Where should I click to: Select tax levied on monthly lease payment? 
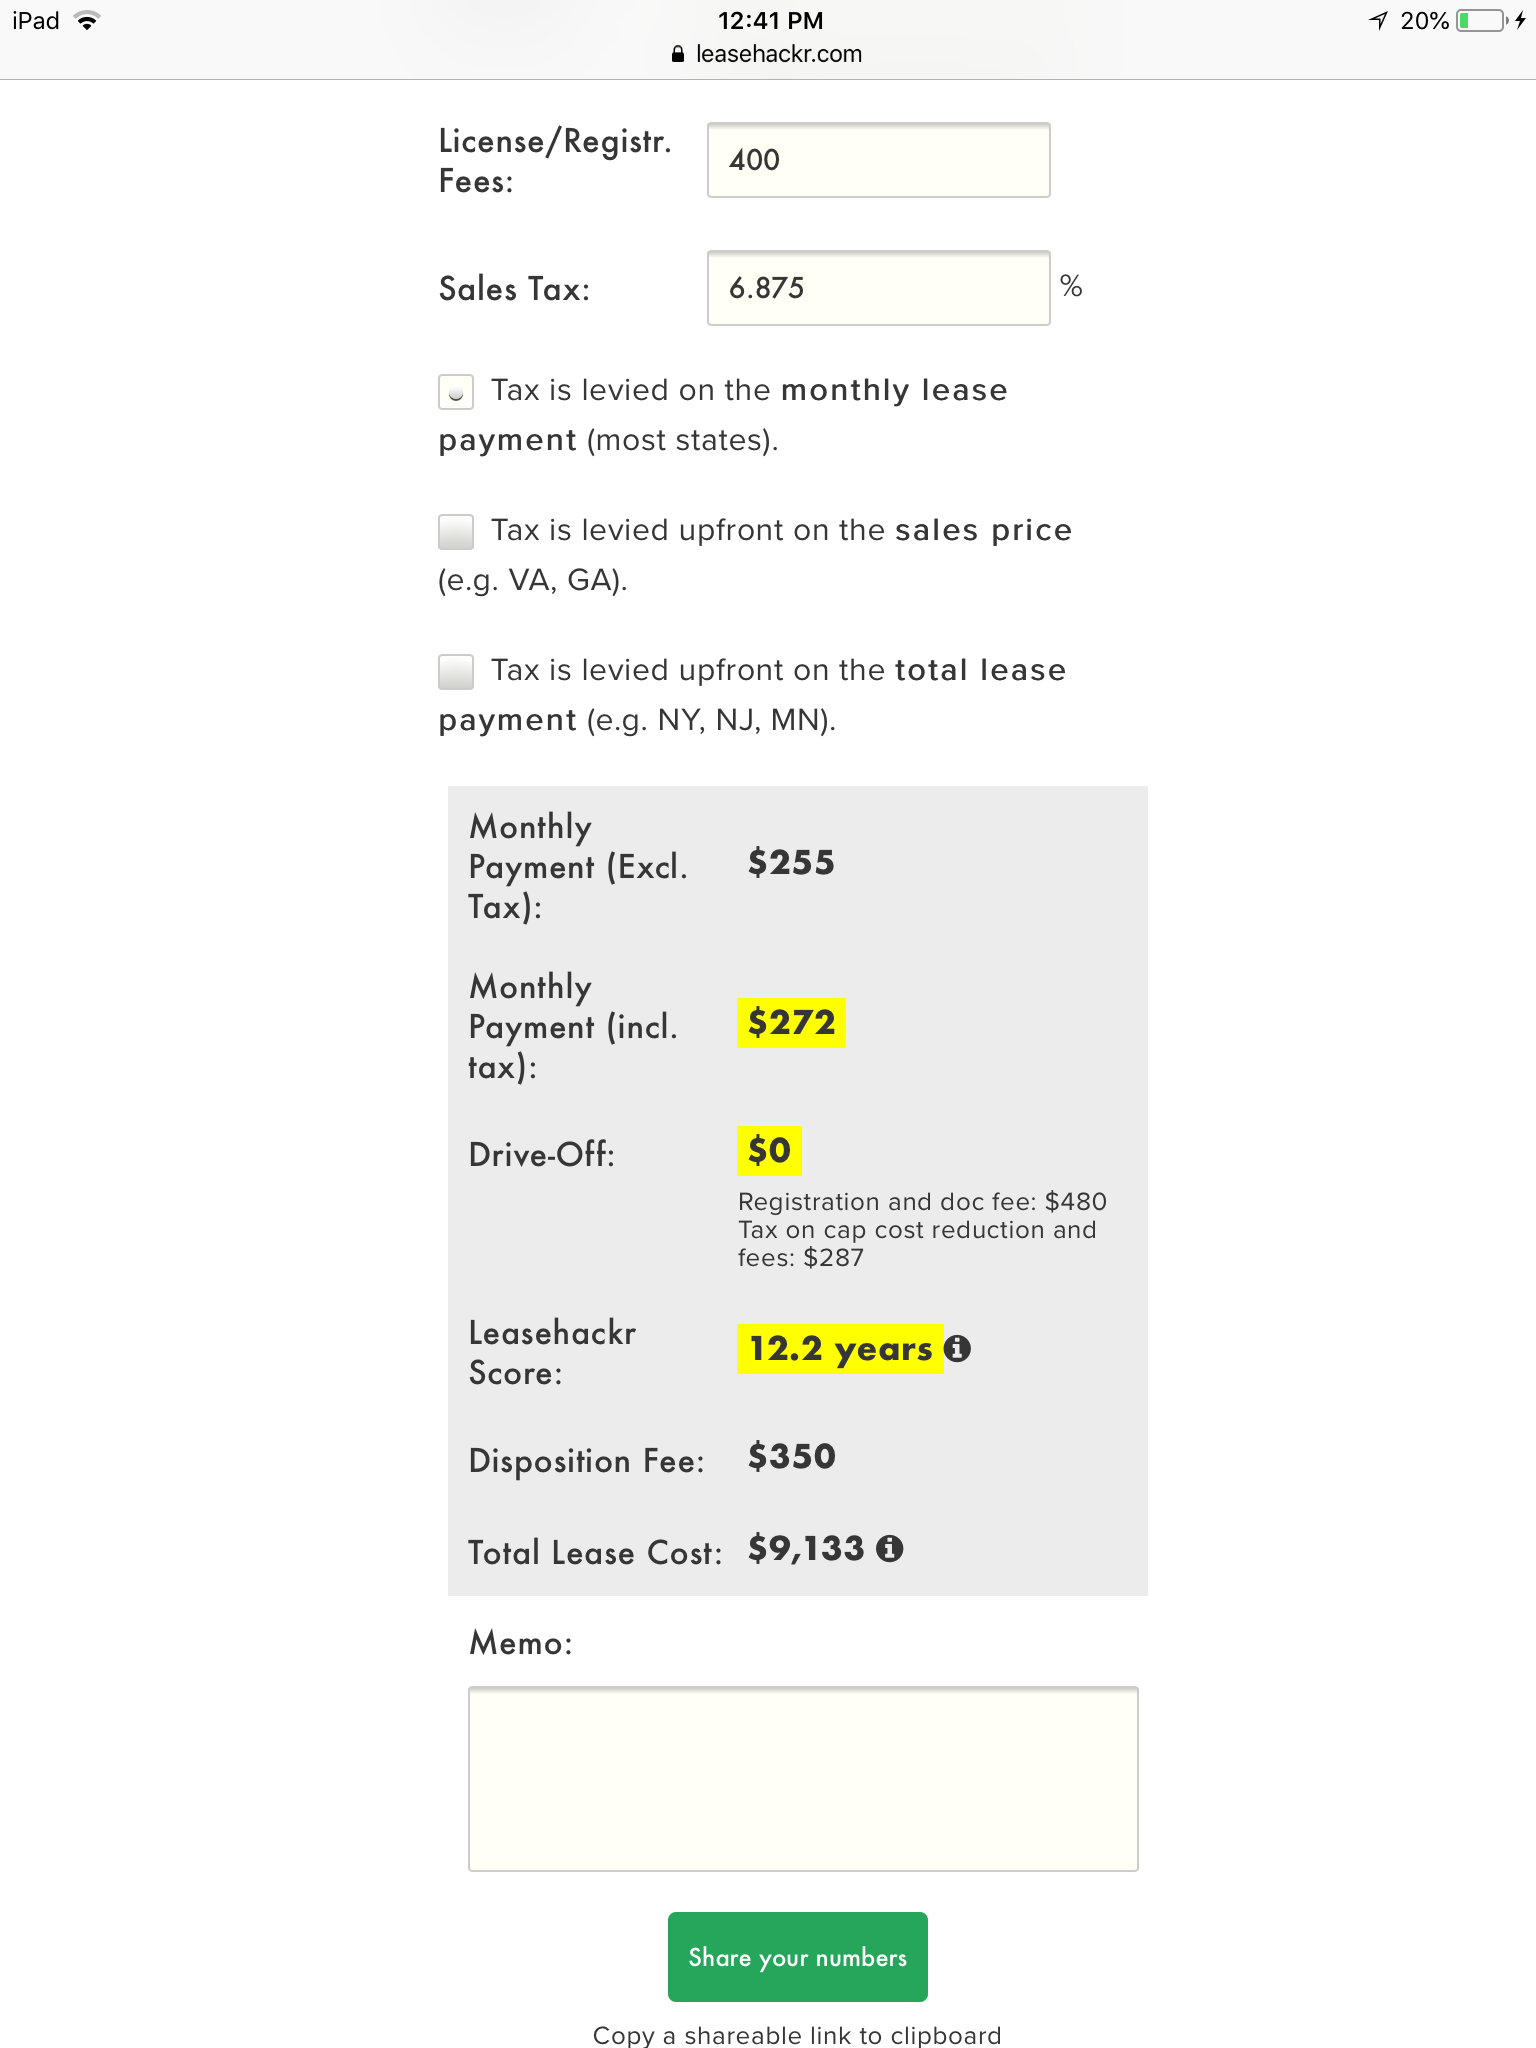pos(456,392)
